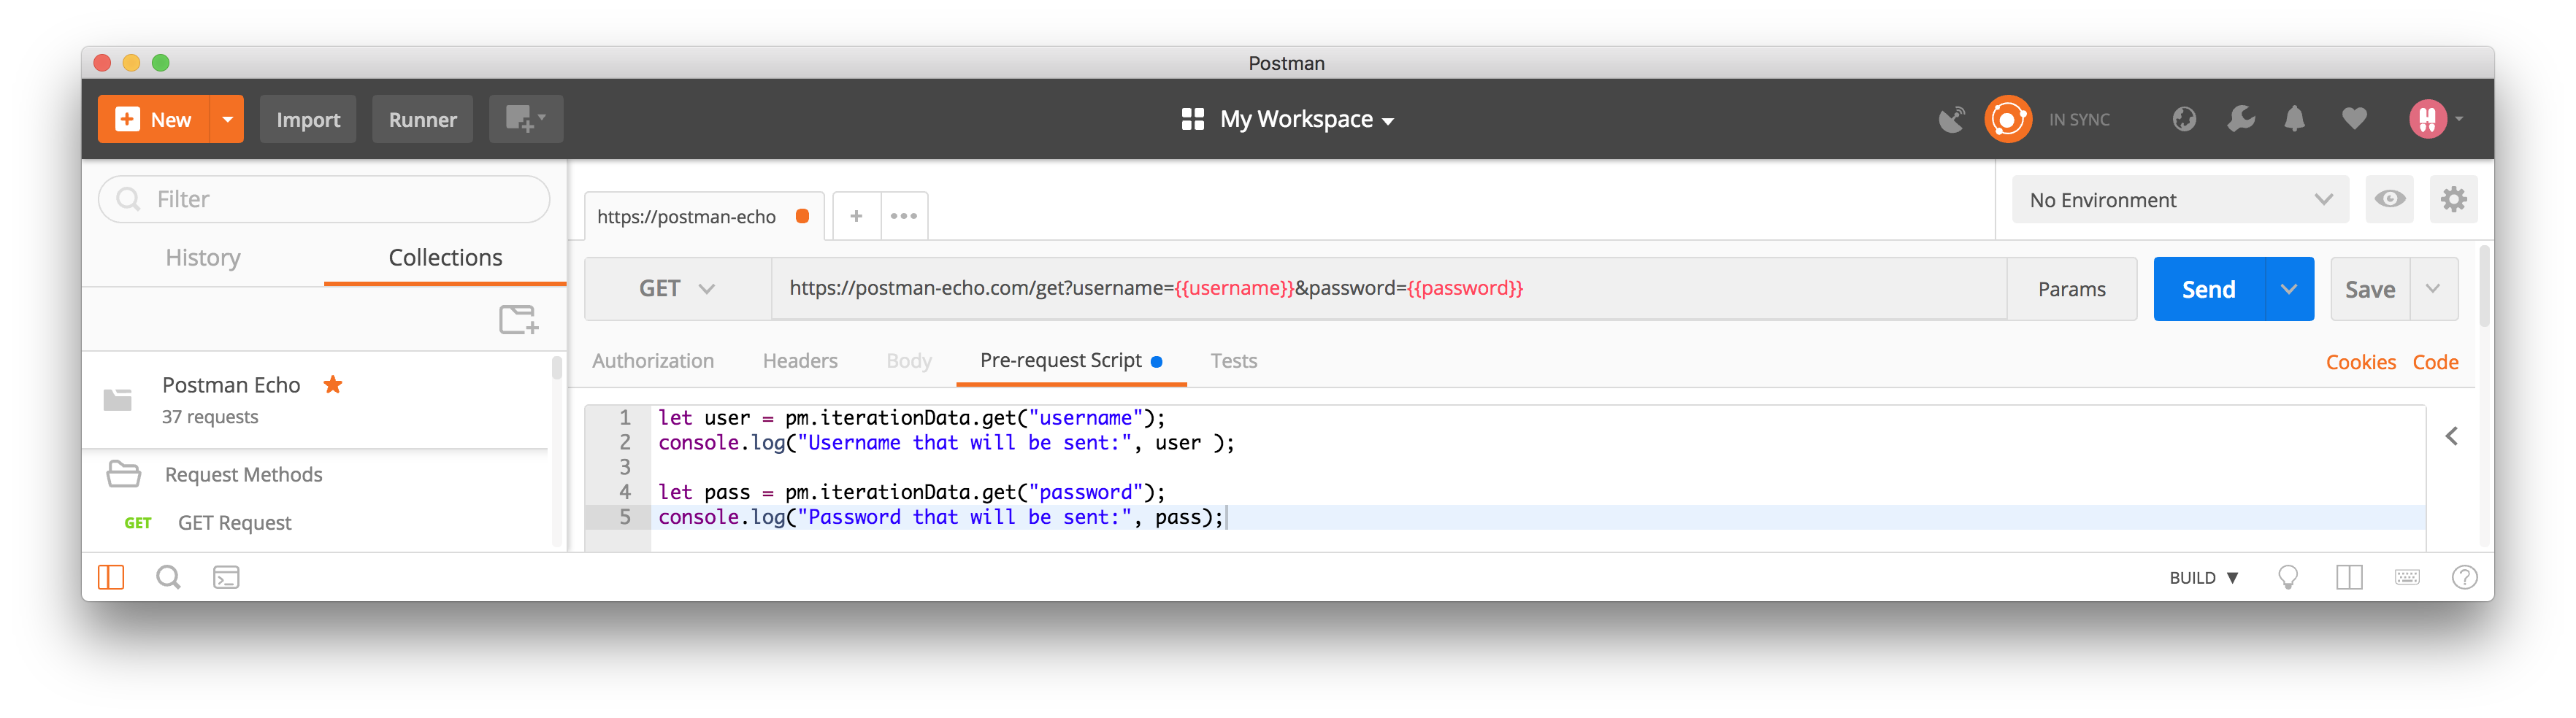Switch to the Tests tab
2576x718 pixels.
pos(1234,360)
